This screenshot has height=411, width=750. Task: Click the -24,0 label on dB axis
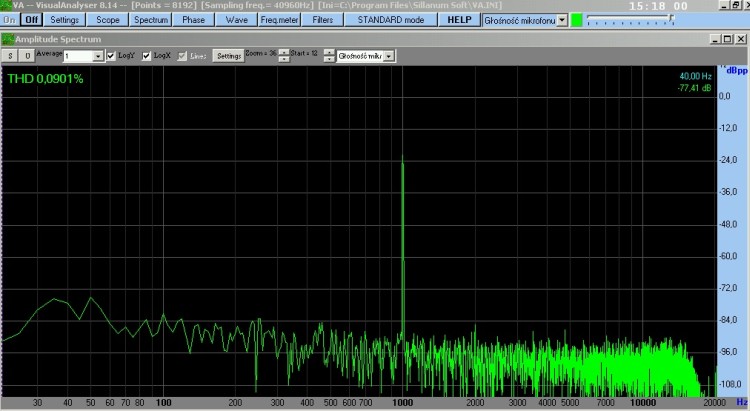tap(728, 160)
